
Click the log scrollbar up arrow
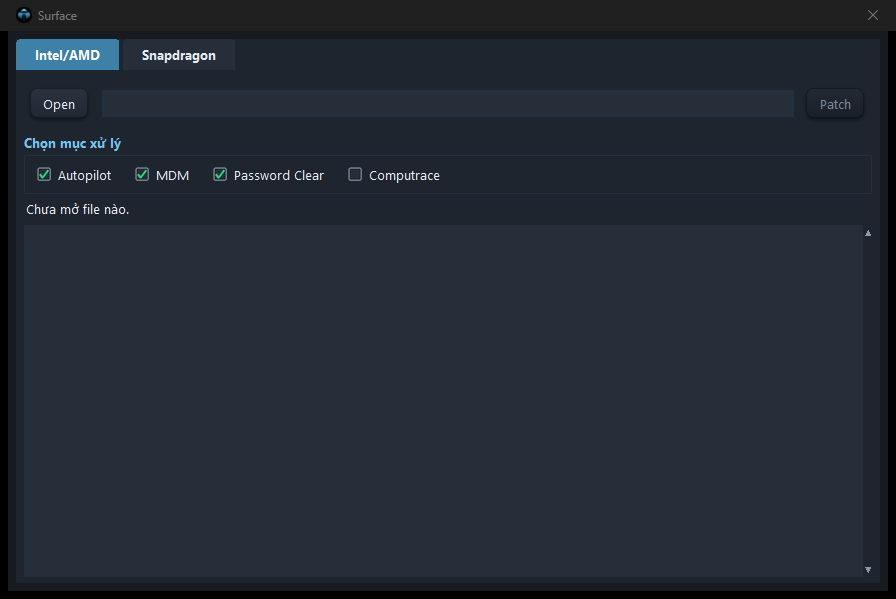868,233
